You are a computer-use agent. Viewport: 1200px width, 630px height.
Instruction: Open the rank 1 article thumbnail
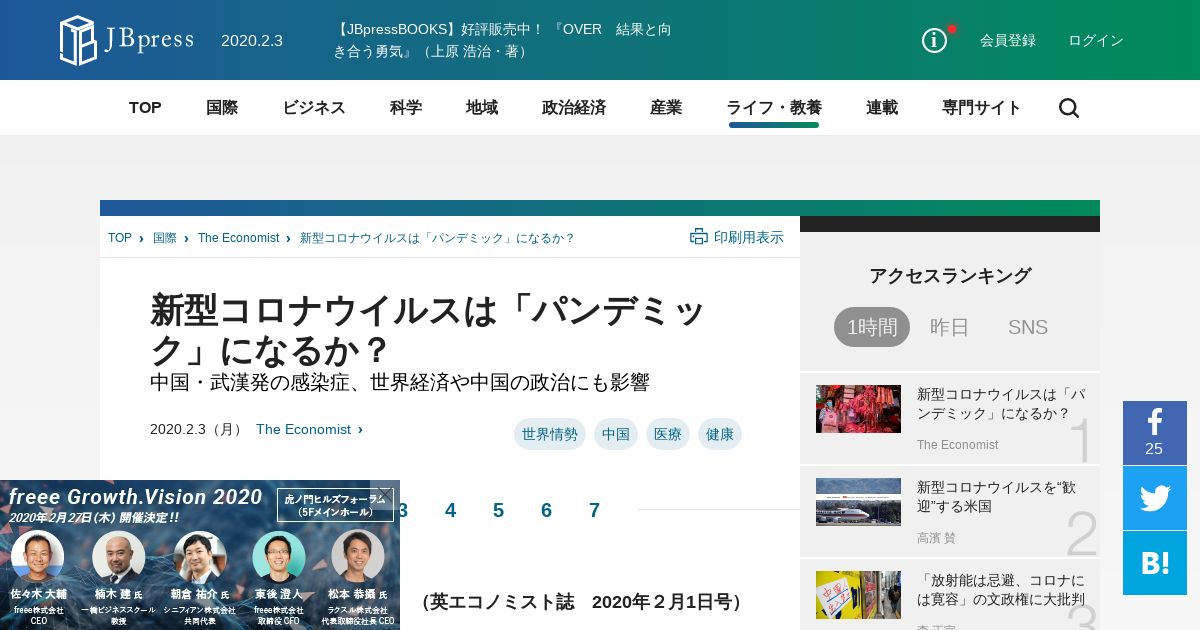(x=858, y=409)
